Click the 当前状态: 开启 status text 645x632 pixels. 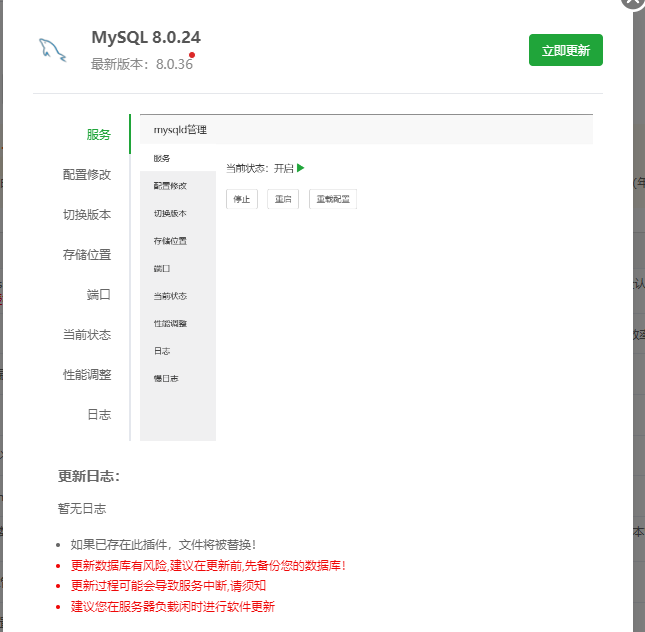[260, 168]
